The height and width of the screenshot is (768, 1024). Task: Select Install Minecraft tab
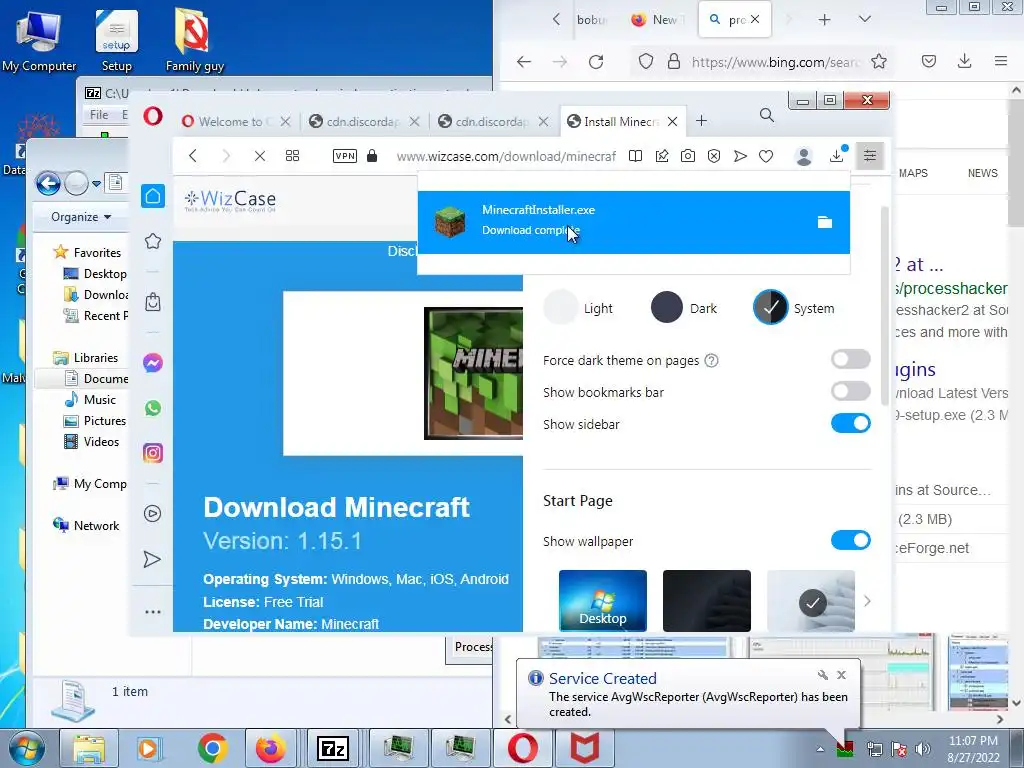[622, 121]
